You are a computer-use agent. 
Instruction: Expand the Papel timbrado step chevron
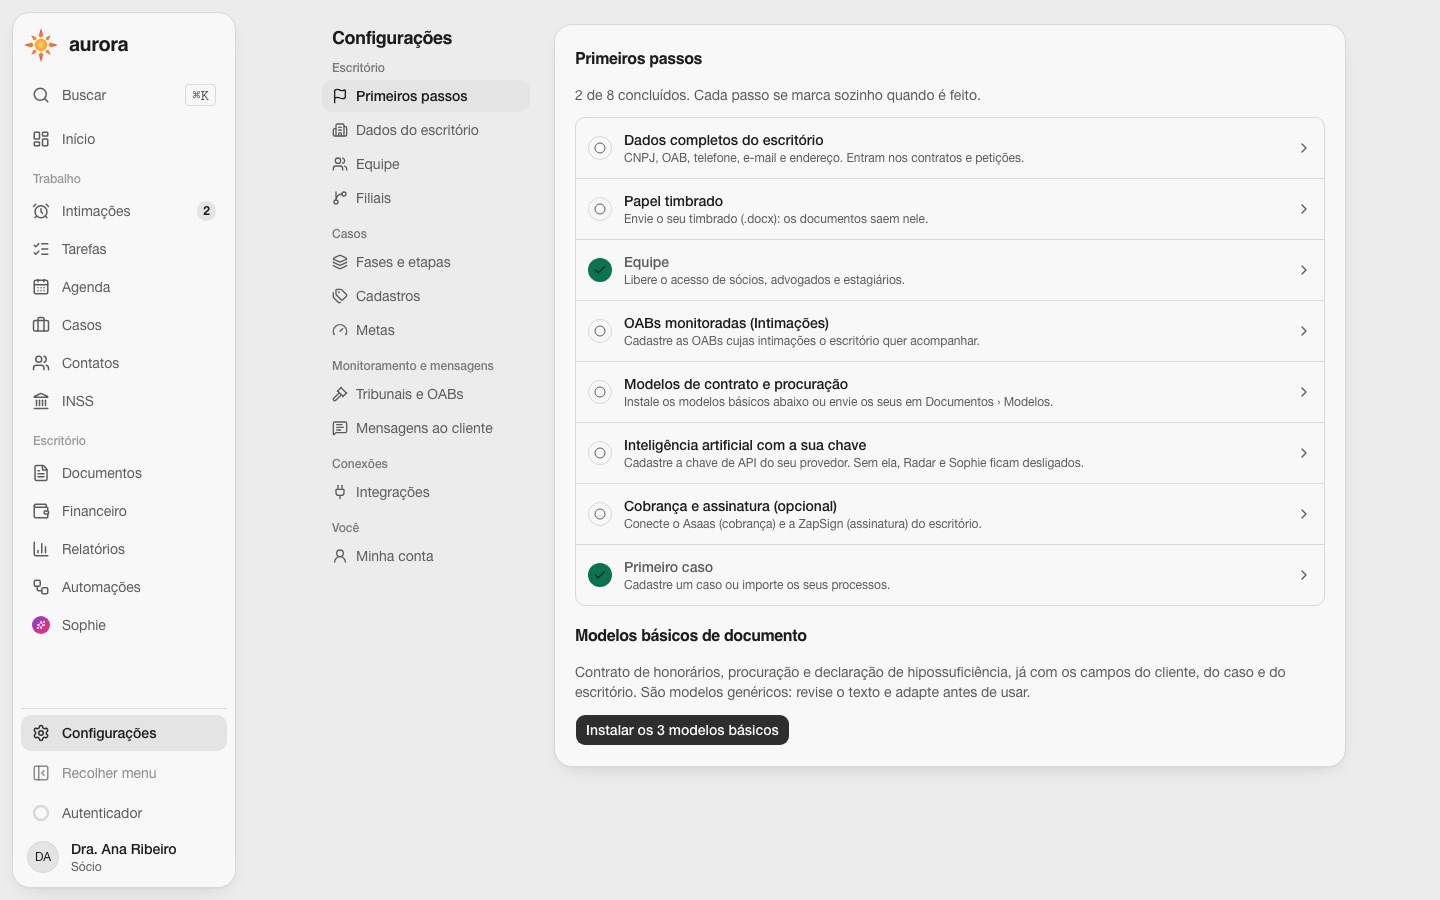click(1304, 209)
